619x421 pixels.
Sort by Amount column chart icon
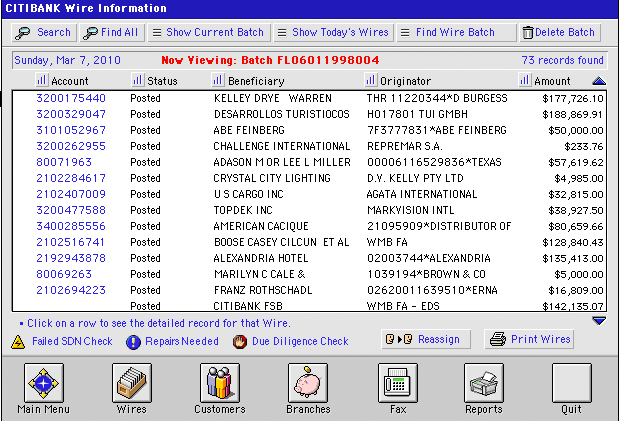tap(524, 80)
